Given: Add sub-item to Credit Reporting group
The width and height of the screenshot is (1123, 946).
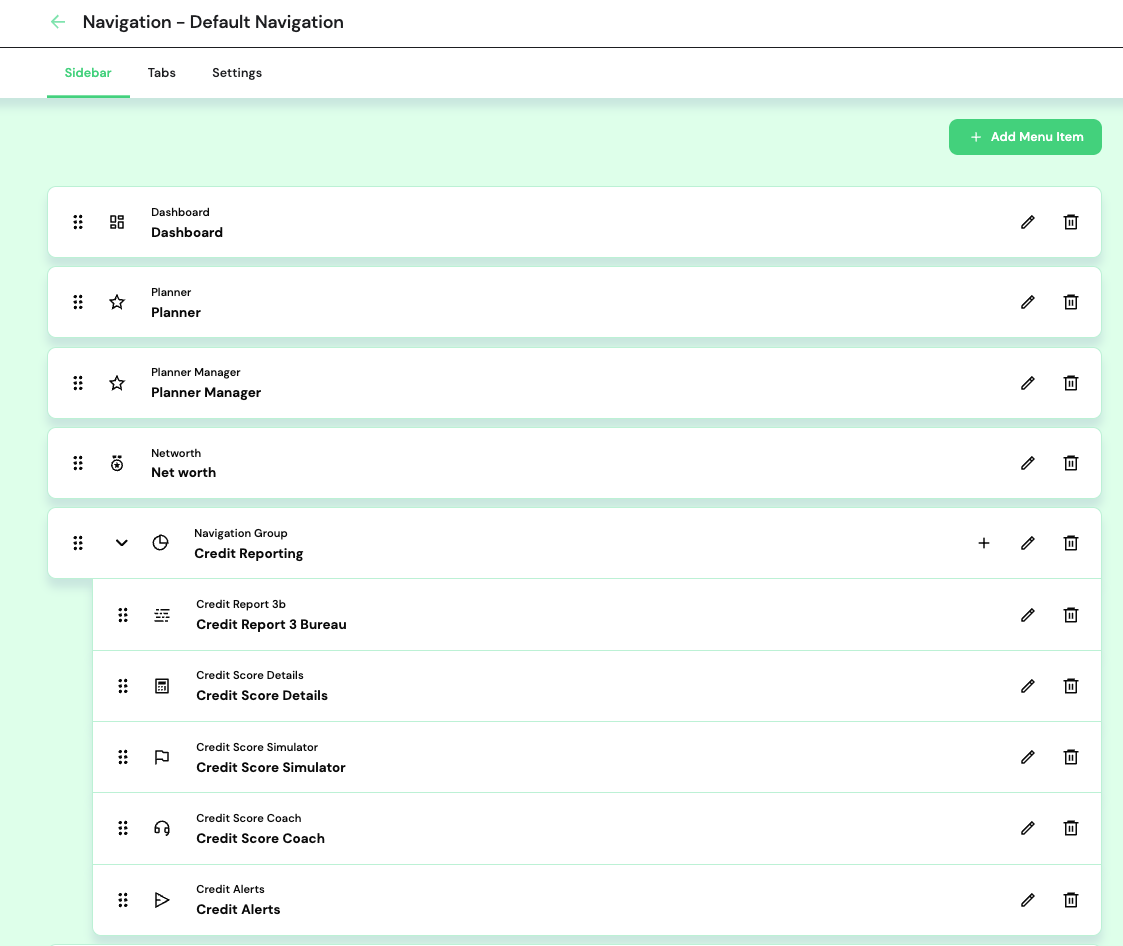Looking at the screenshot, I should click(984, 544).
